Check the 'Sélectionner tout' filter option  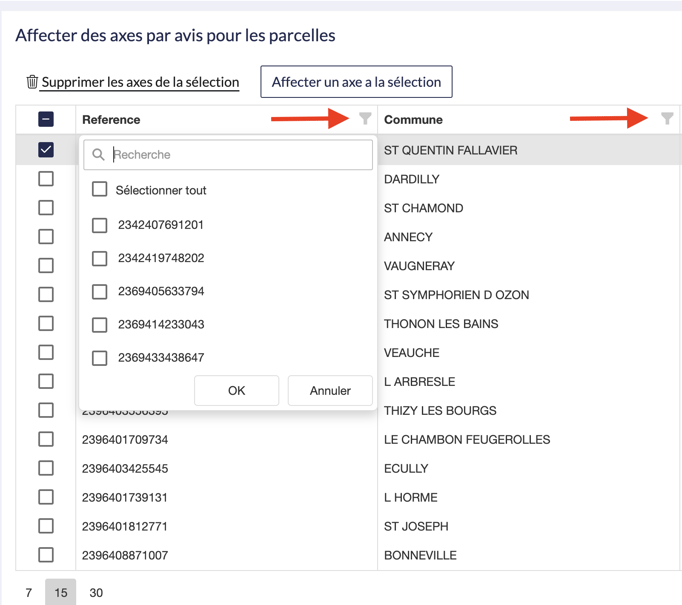tap(100, 190)
